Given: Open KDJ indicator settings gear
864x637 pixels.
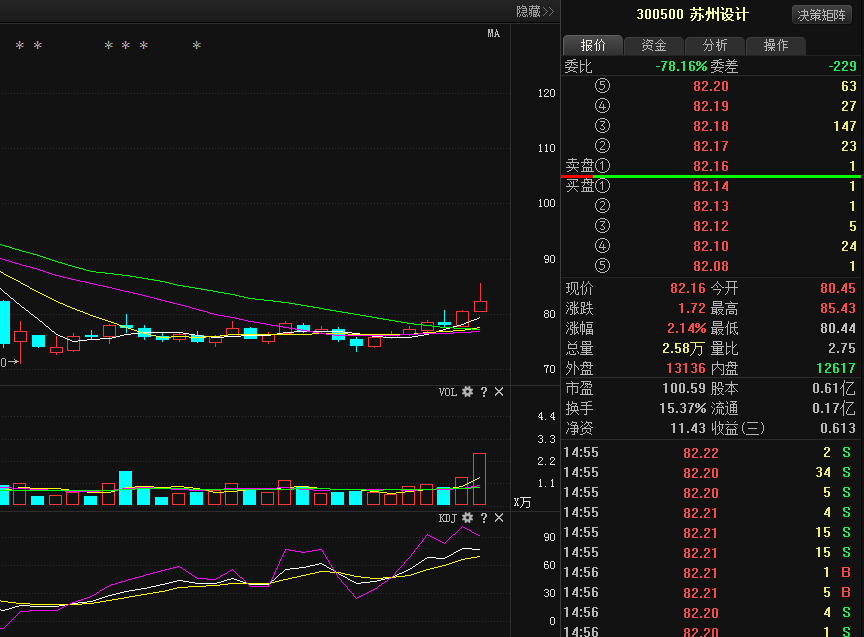Looking at the screenshot, I should [x=467, y=518].
